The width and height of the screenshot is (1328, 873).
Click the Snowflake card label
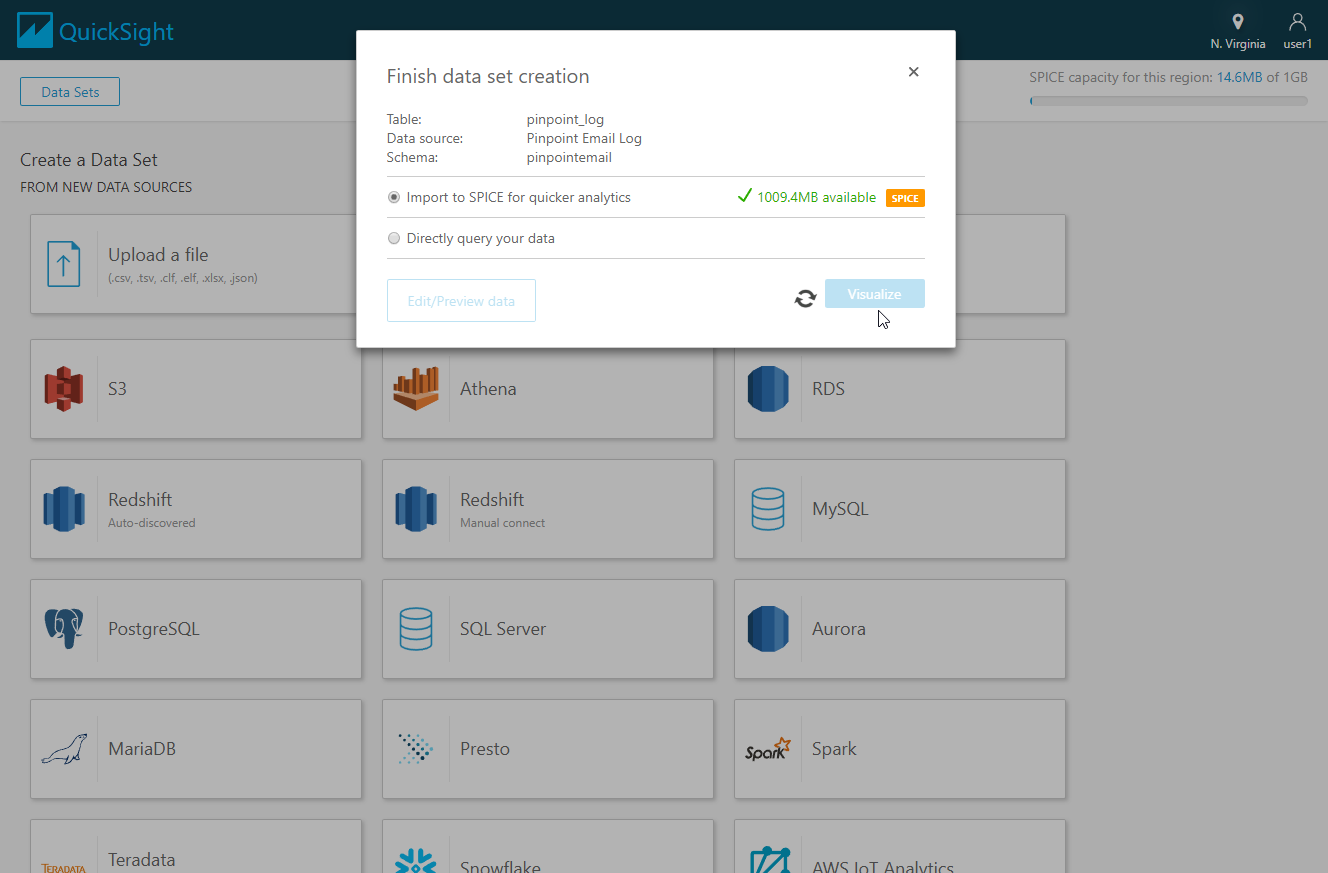500,866
